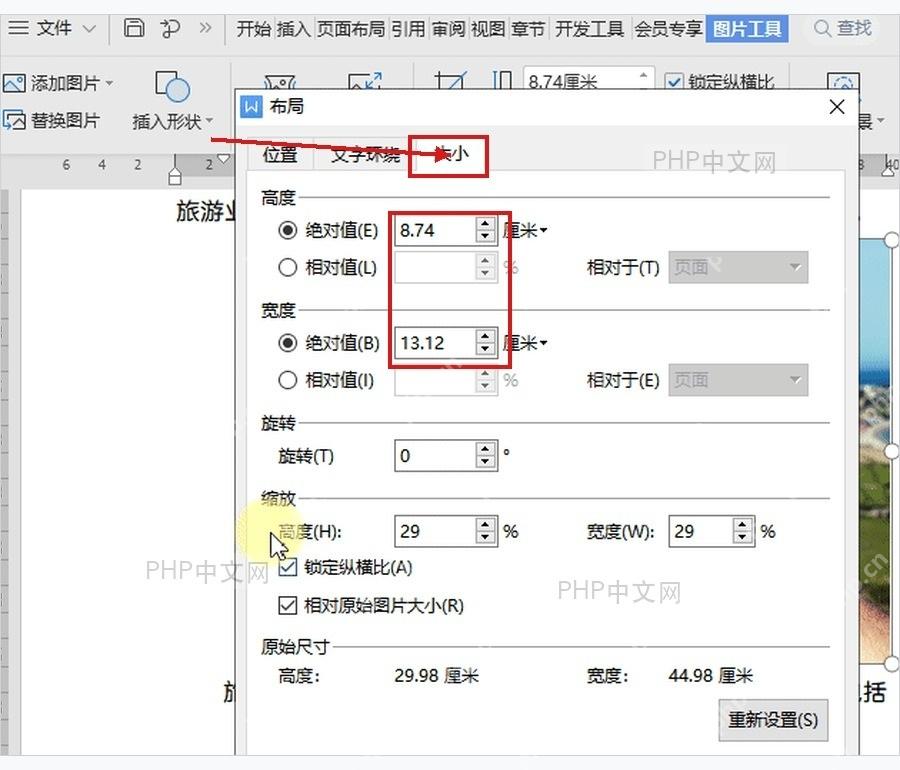The width and height of the screenshot is (900, 770).
Task: Open the 文件 hamburger menu icon
Action: pyautogui.click(x=18, y=28)
